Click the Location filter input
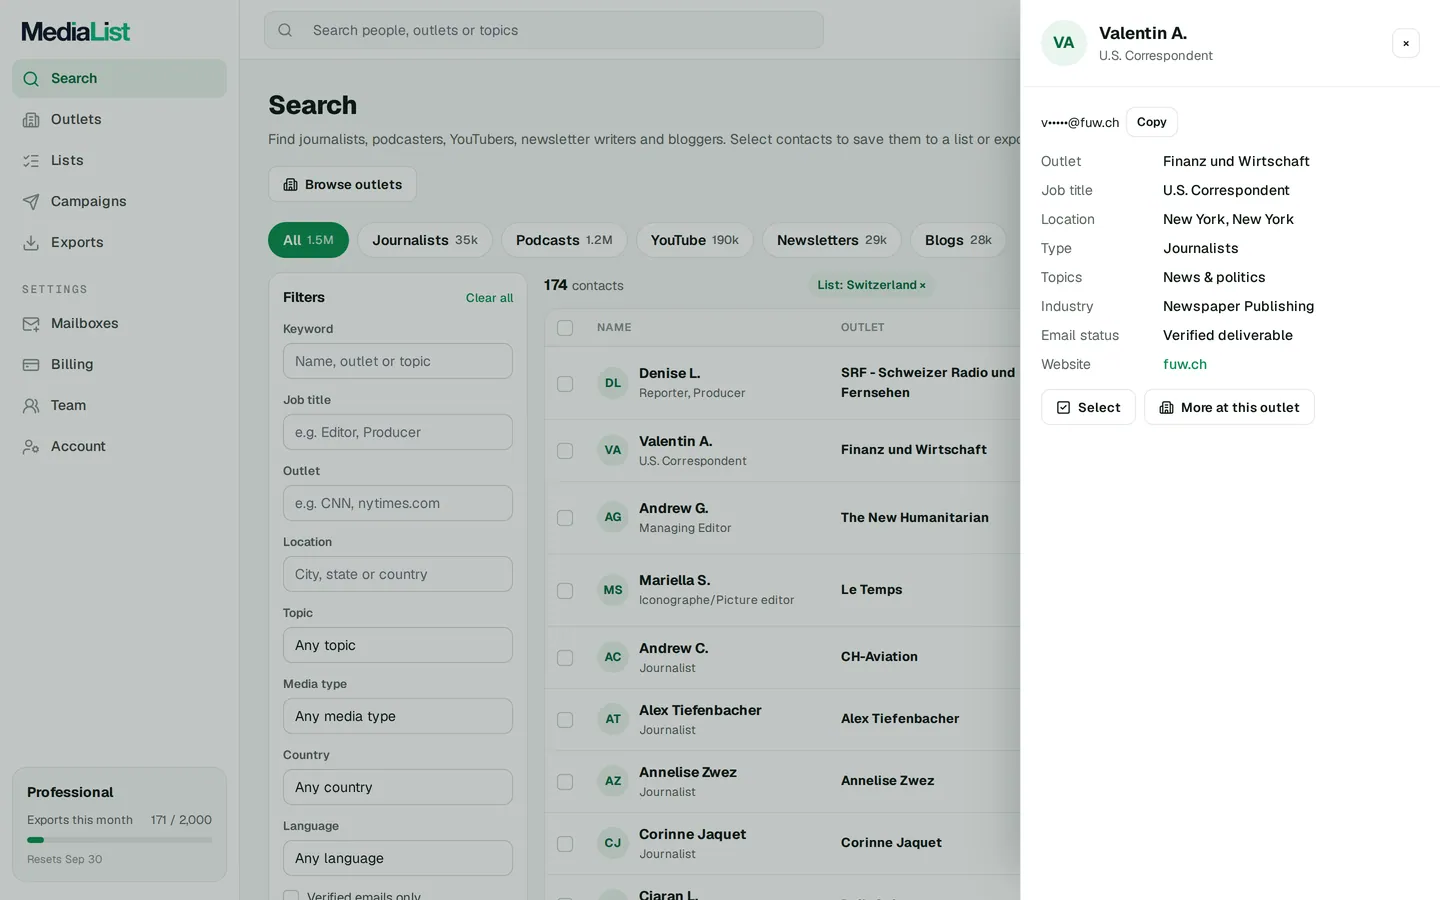Viewport: 1440px width, 900px height. [x=398, y=574]
